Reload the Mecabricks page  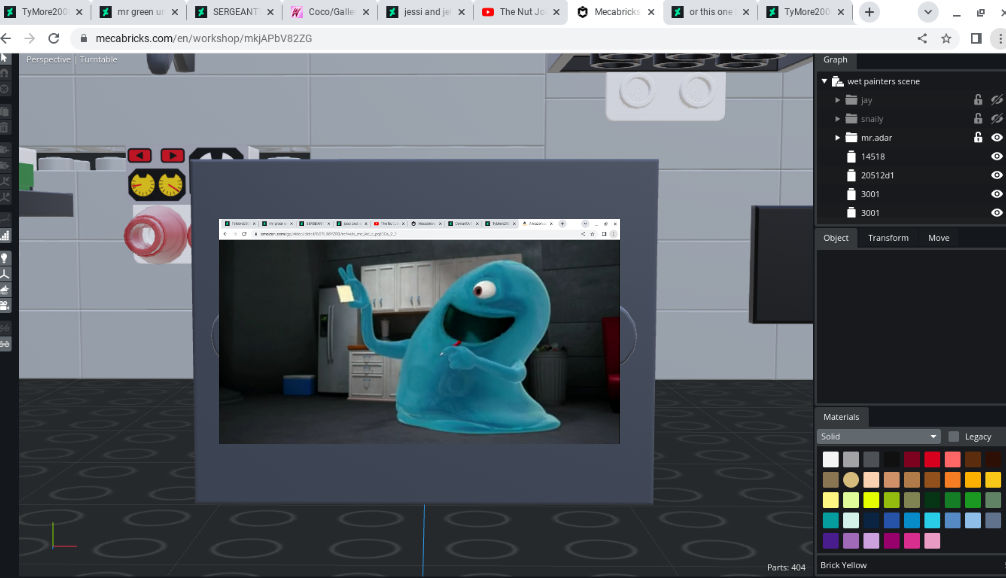[54, 38]
